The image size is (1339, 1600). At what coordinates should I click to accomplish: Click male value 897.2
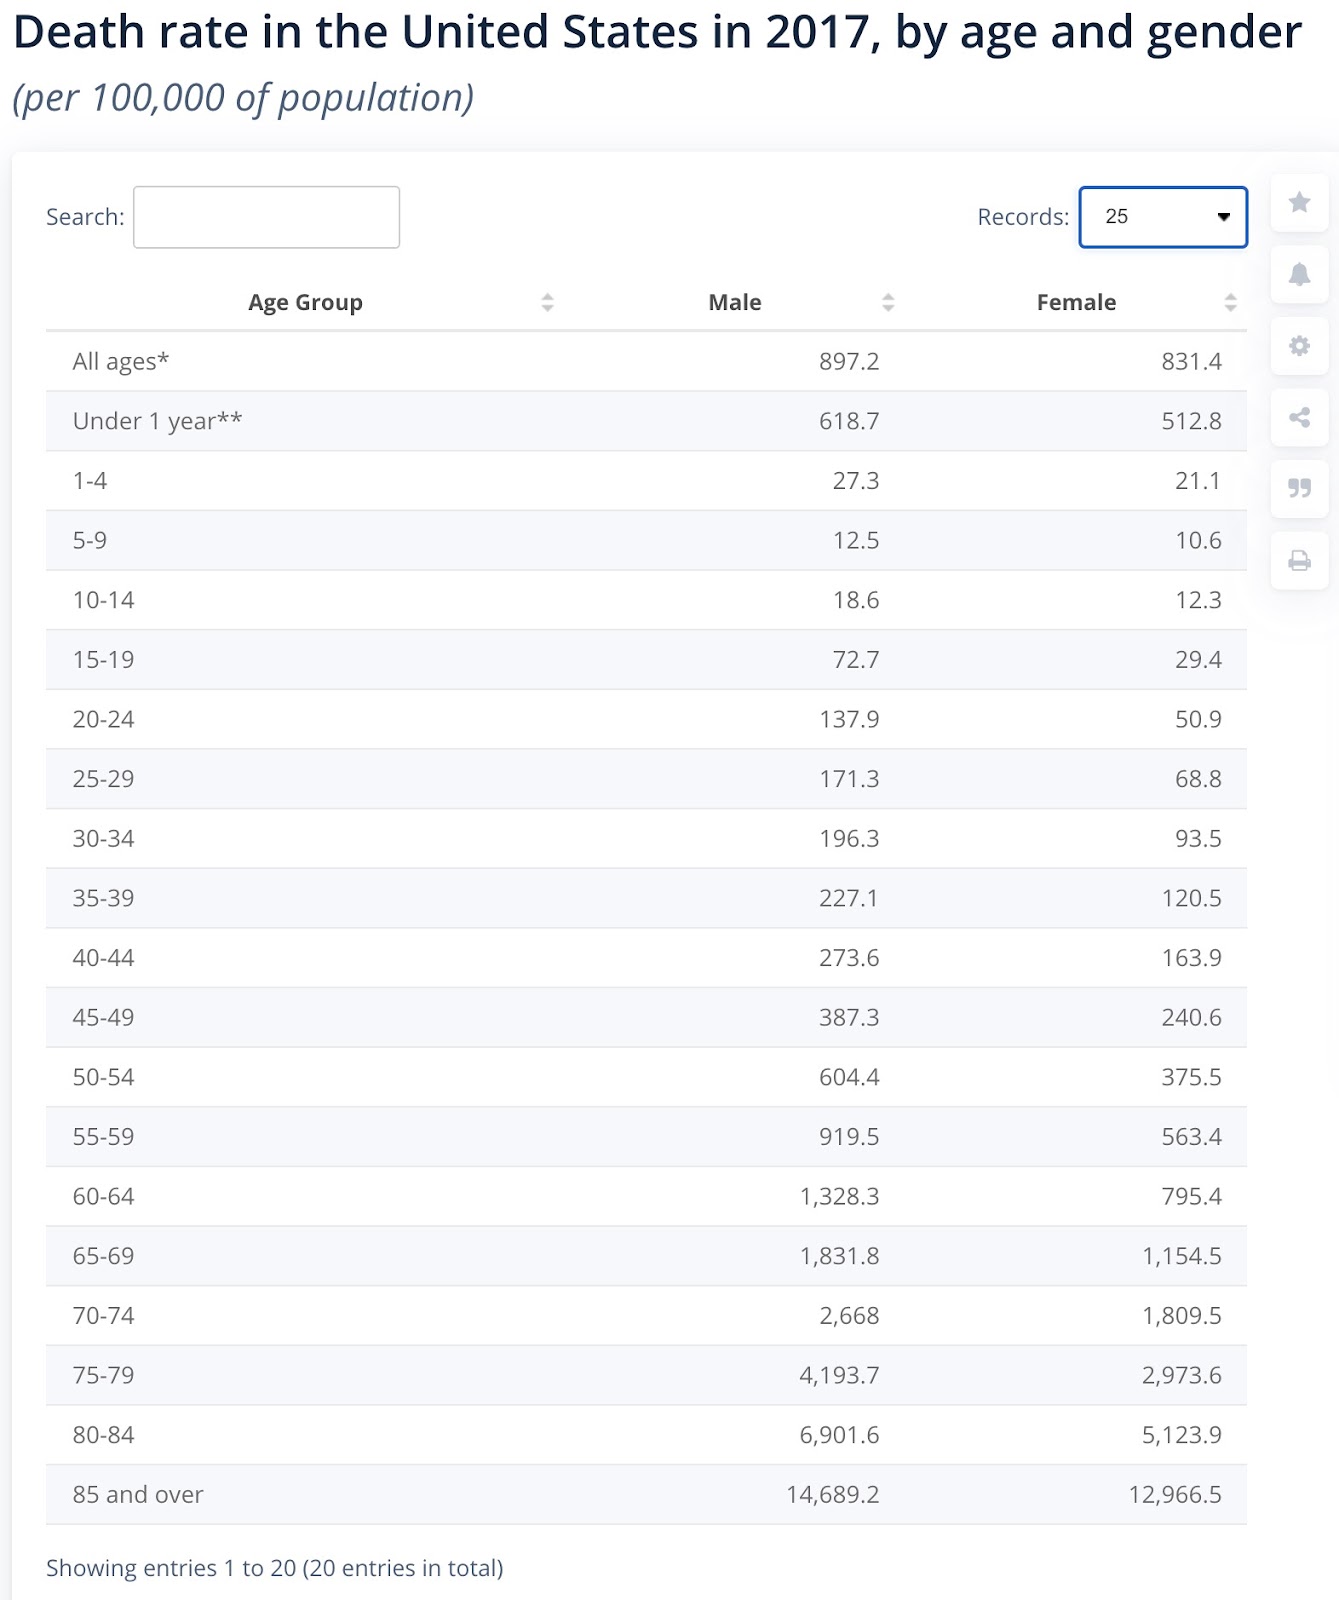click(x=849, y=361)
